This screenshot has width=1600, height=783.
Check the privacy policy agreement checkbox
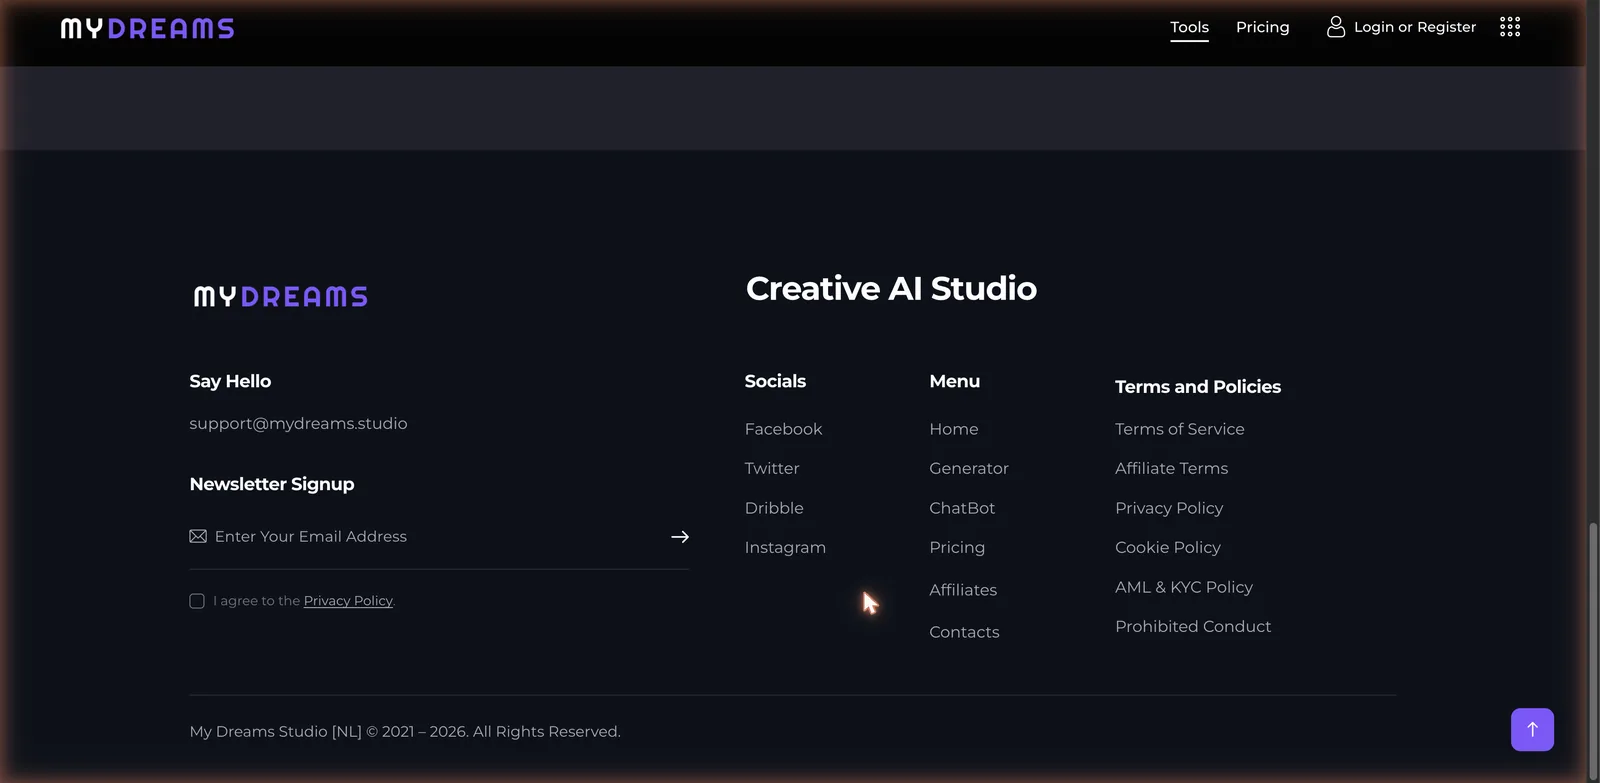point(197,601)
